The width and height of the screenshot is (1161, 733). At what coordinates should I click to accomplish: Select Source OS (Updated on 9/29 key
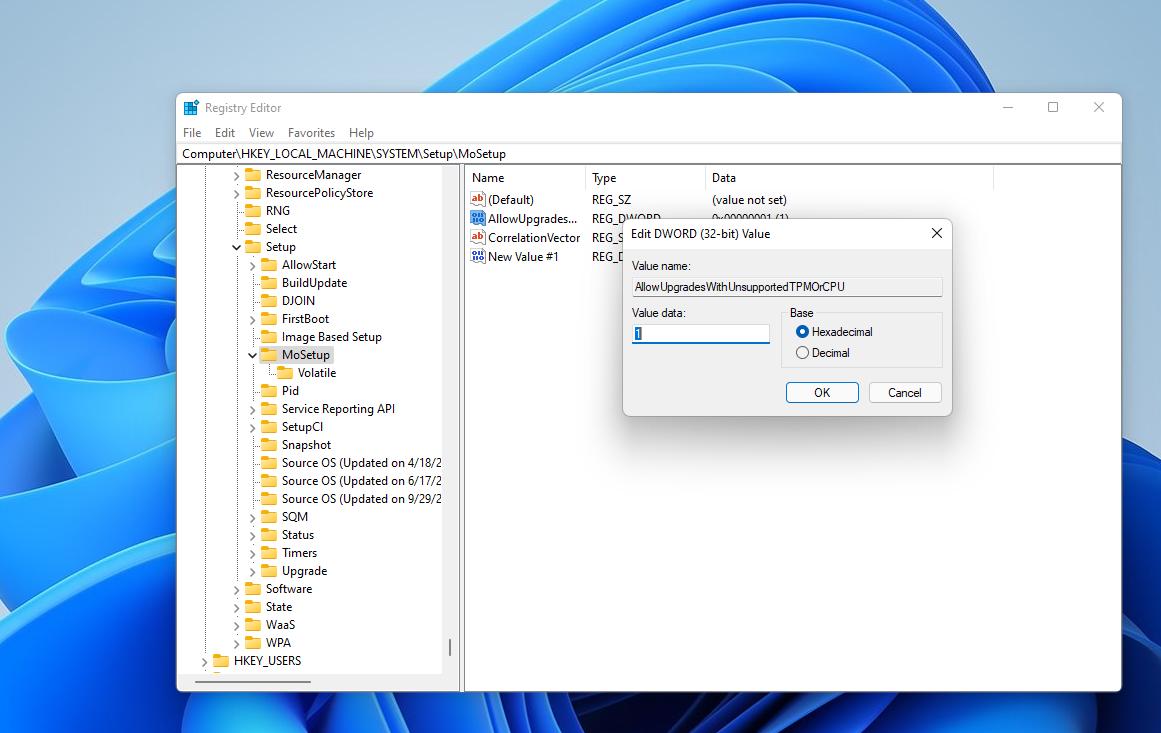coord(361,499)
